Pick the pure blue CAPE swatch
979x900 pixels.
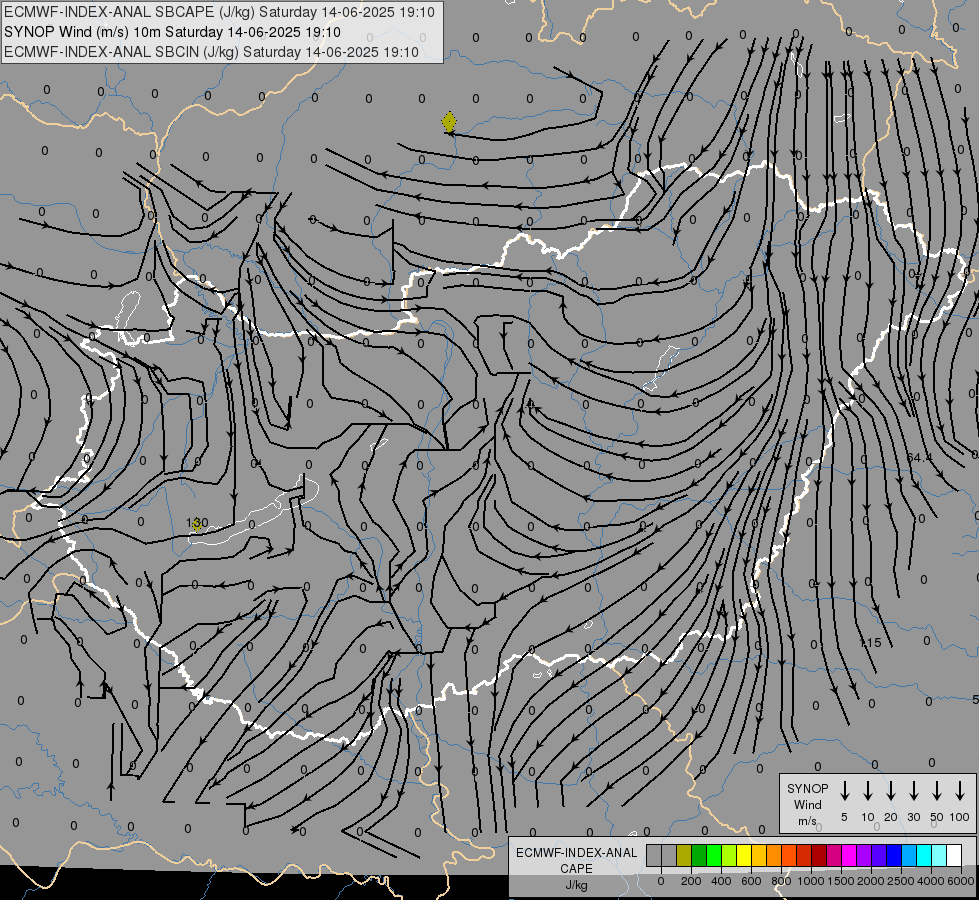894,855
